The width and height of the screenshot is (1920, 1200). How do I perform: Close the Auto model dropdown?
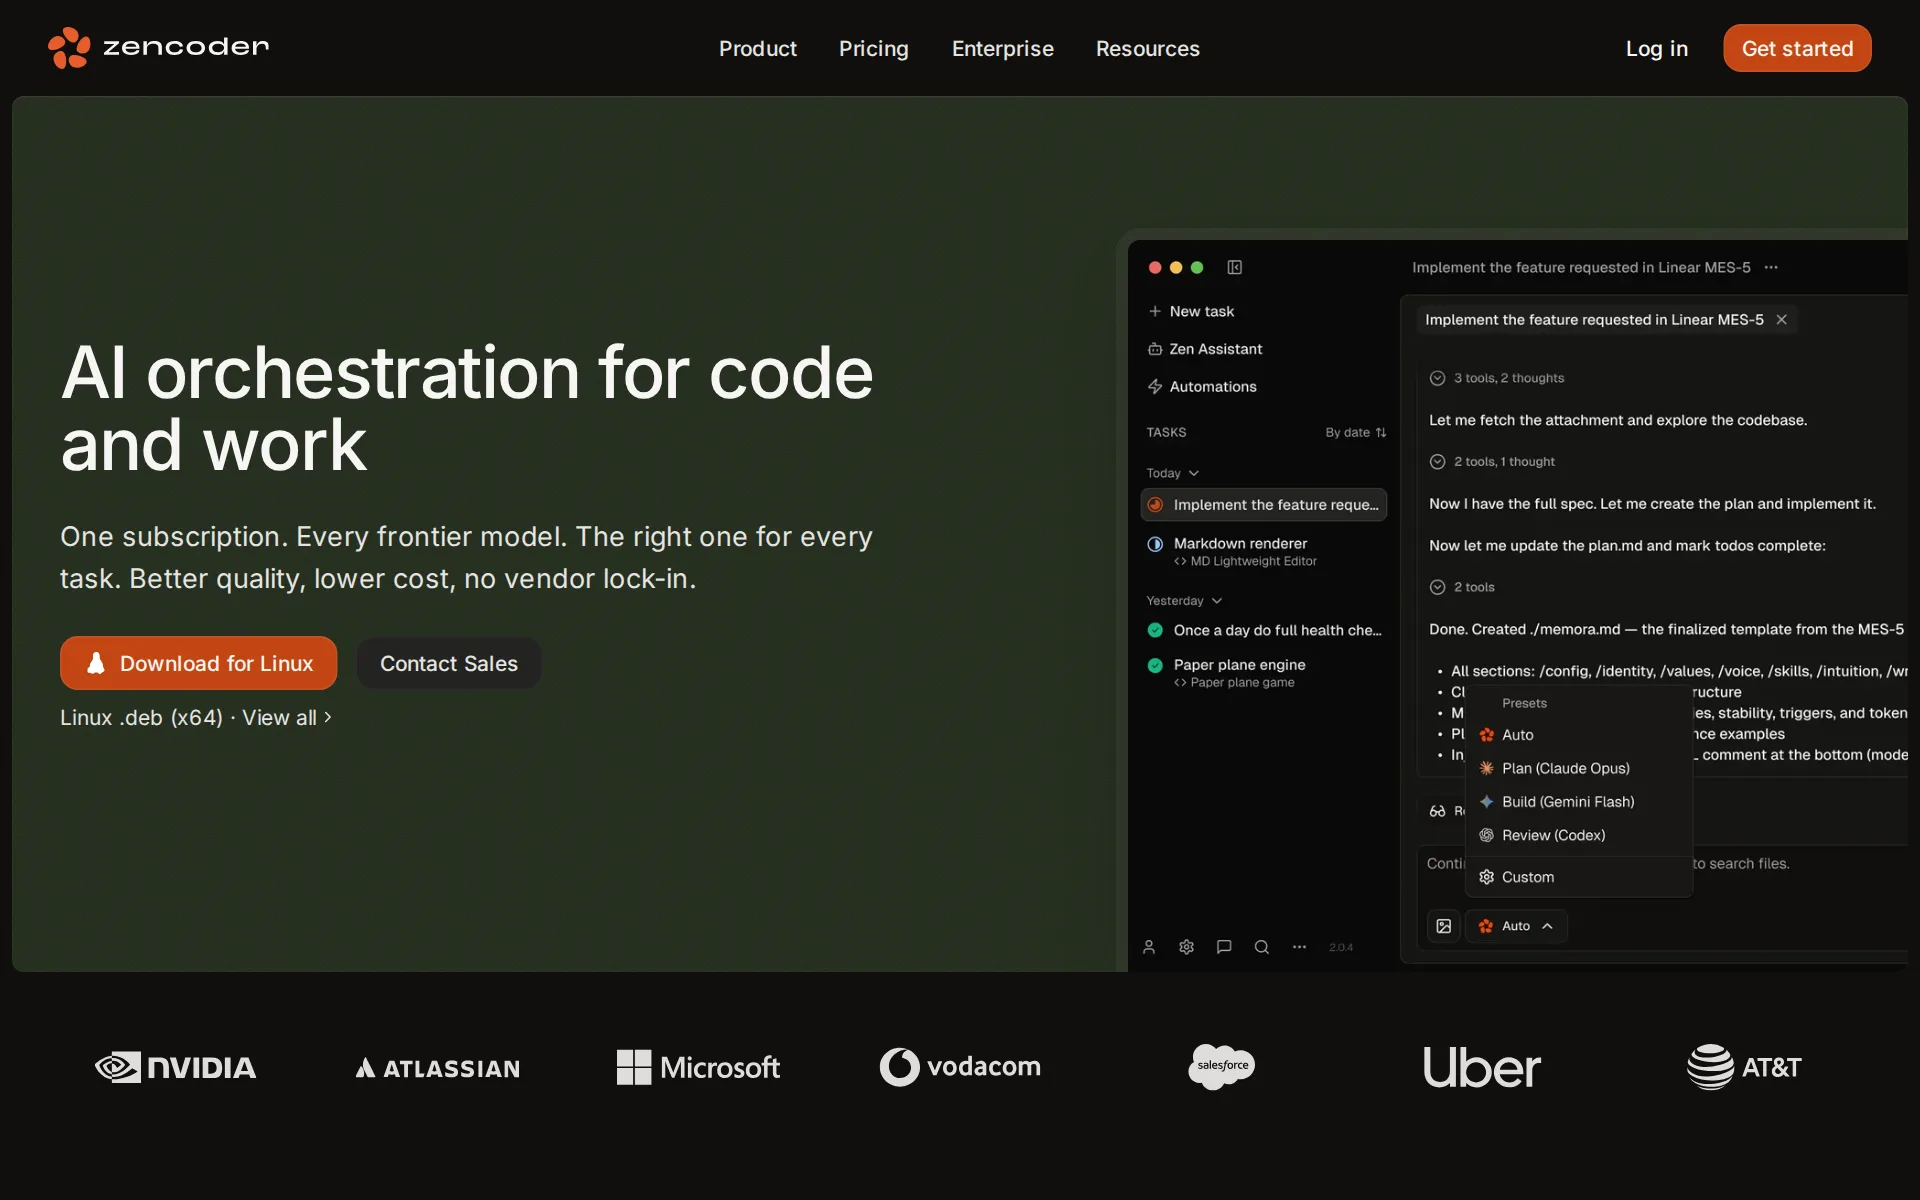(x=1516, y=926)
